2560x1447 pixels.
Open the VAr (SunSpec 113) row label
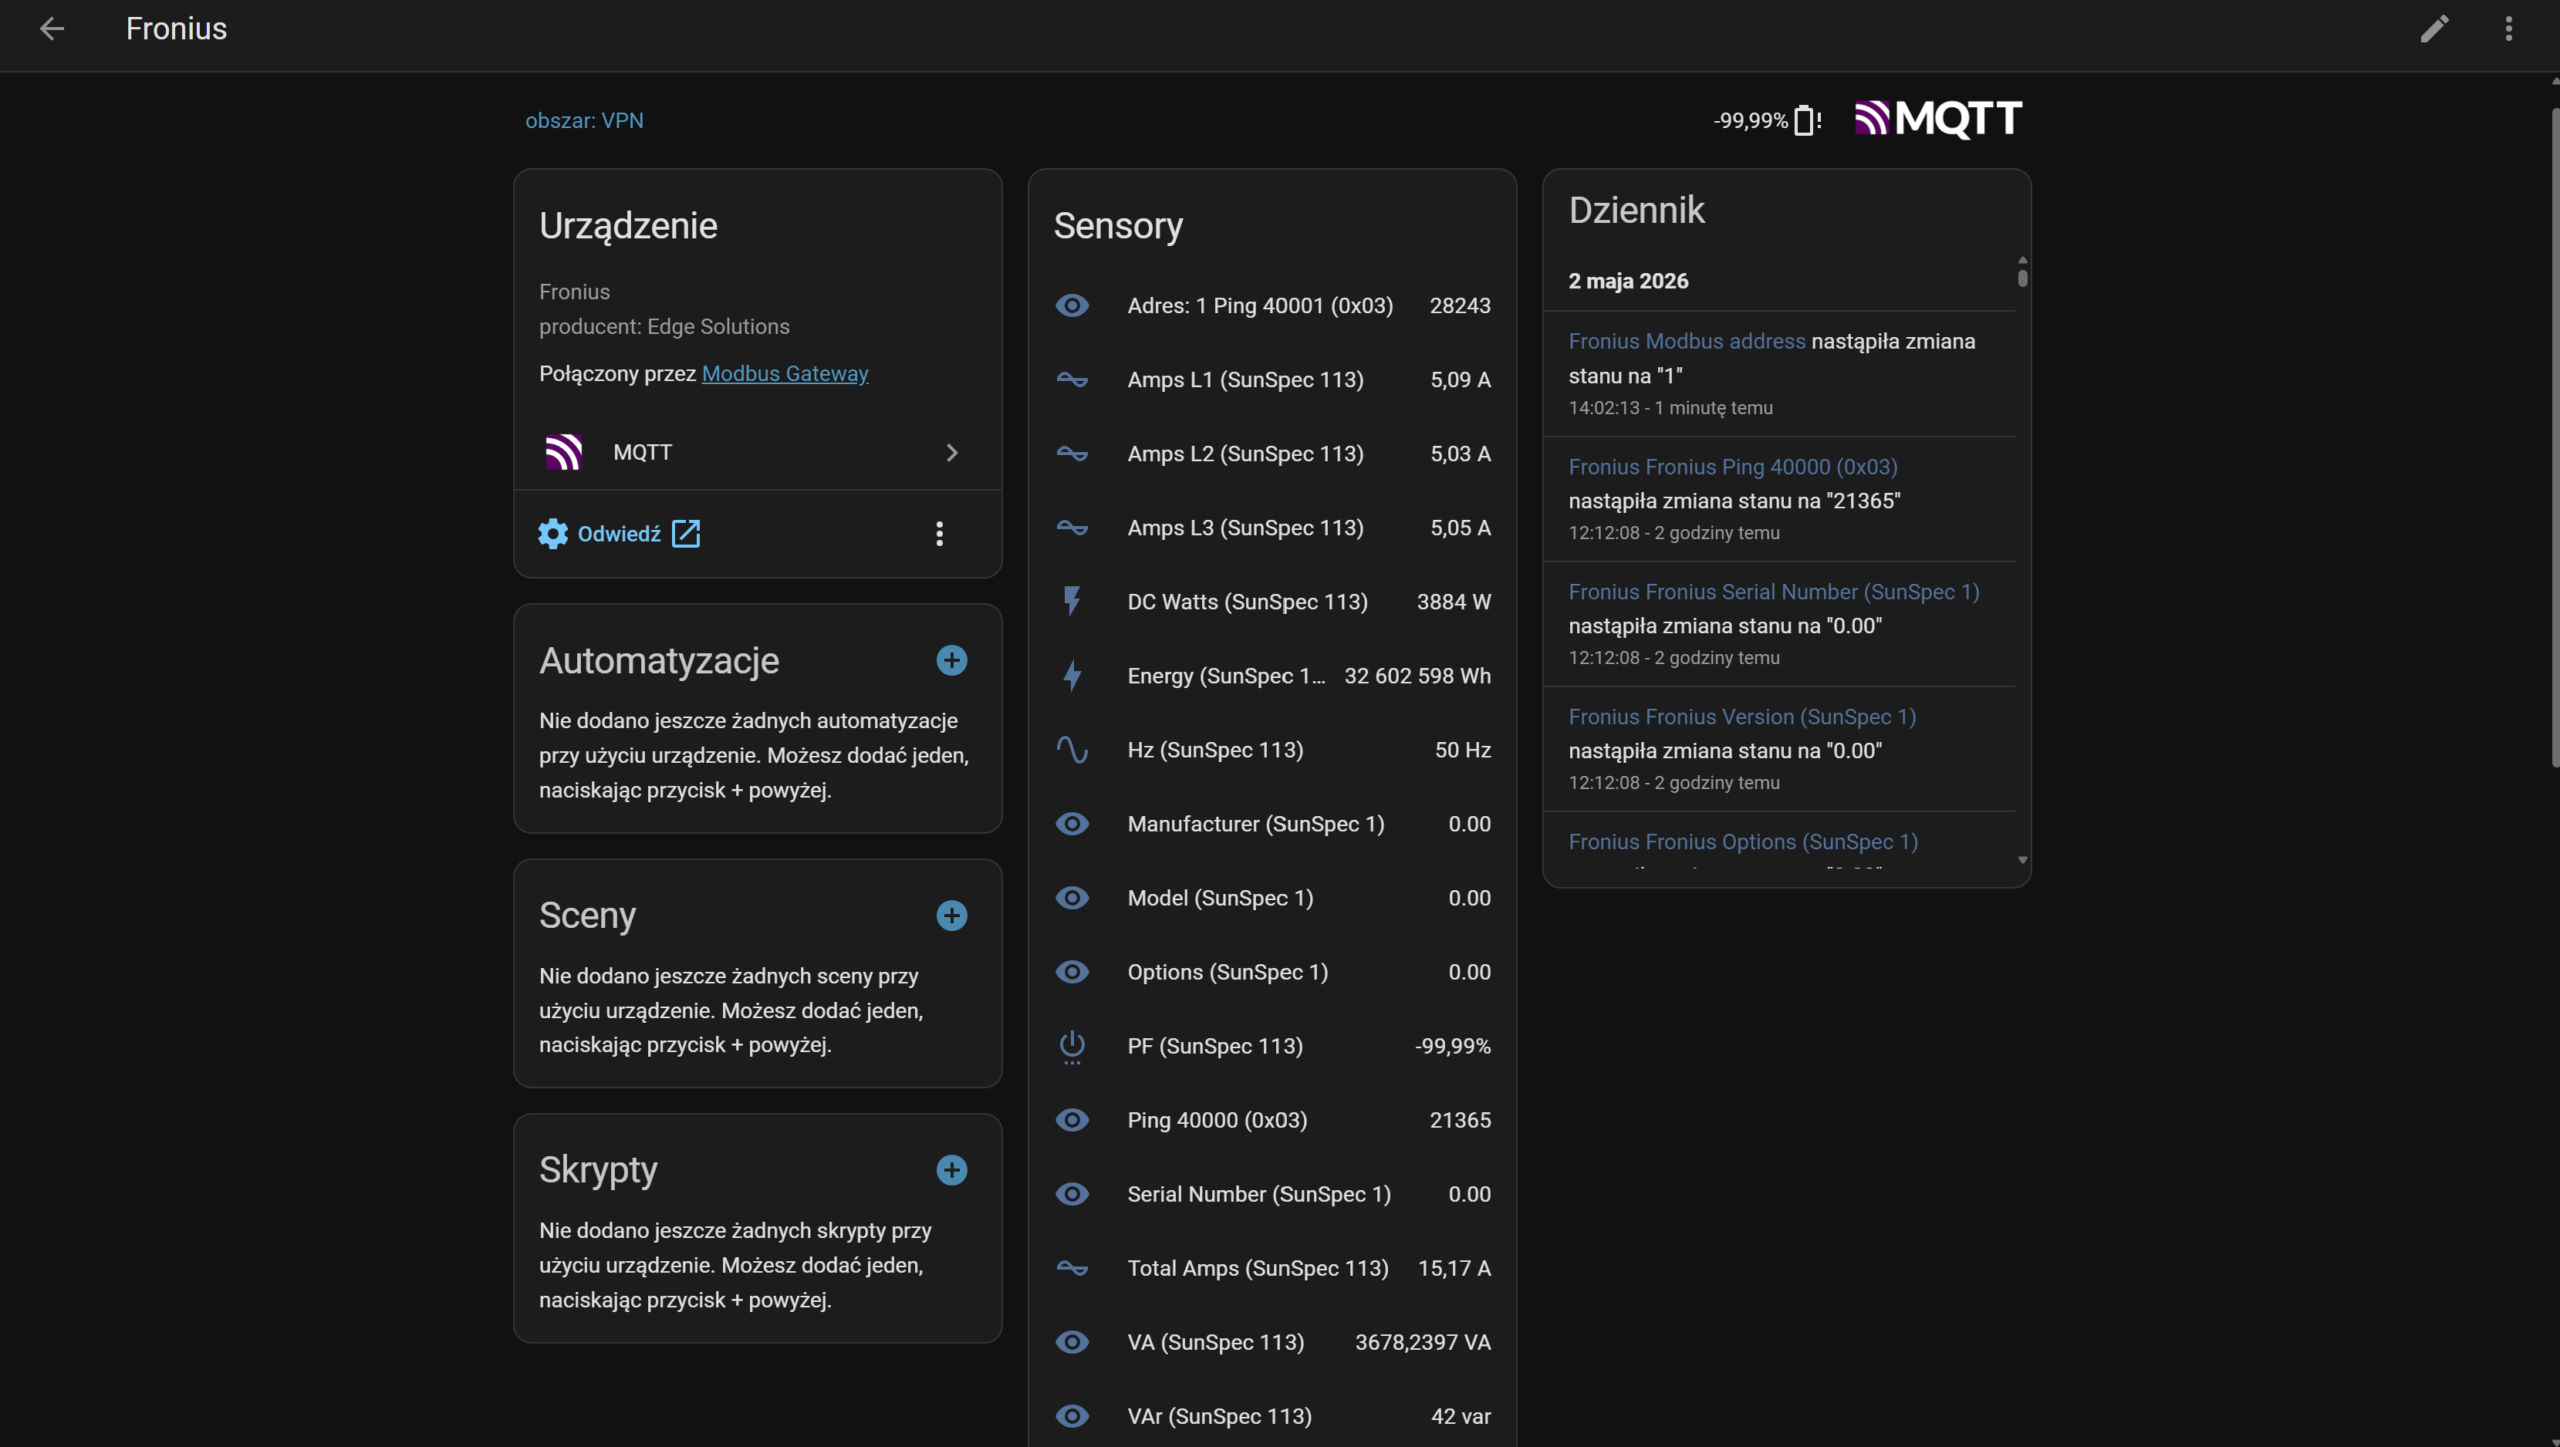(x=1219, y=1416)
